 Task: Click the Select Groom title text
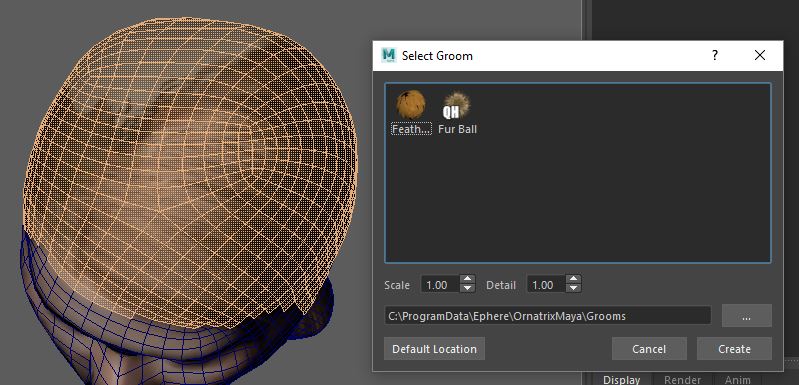coord(437,56)
